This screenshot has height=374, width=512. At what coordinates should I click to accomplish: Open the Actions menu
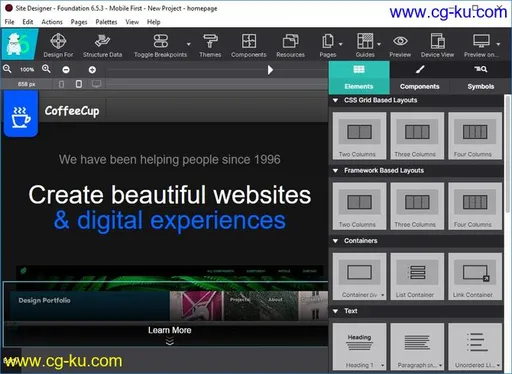tap(52, 22)
